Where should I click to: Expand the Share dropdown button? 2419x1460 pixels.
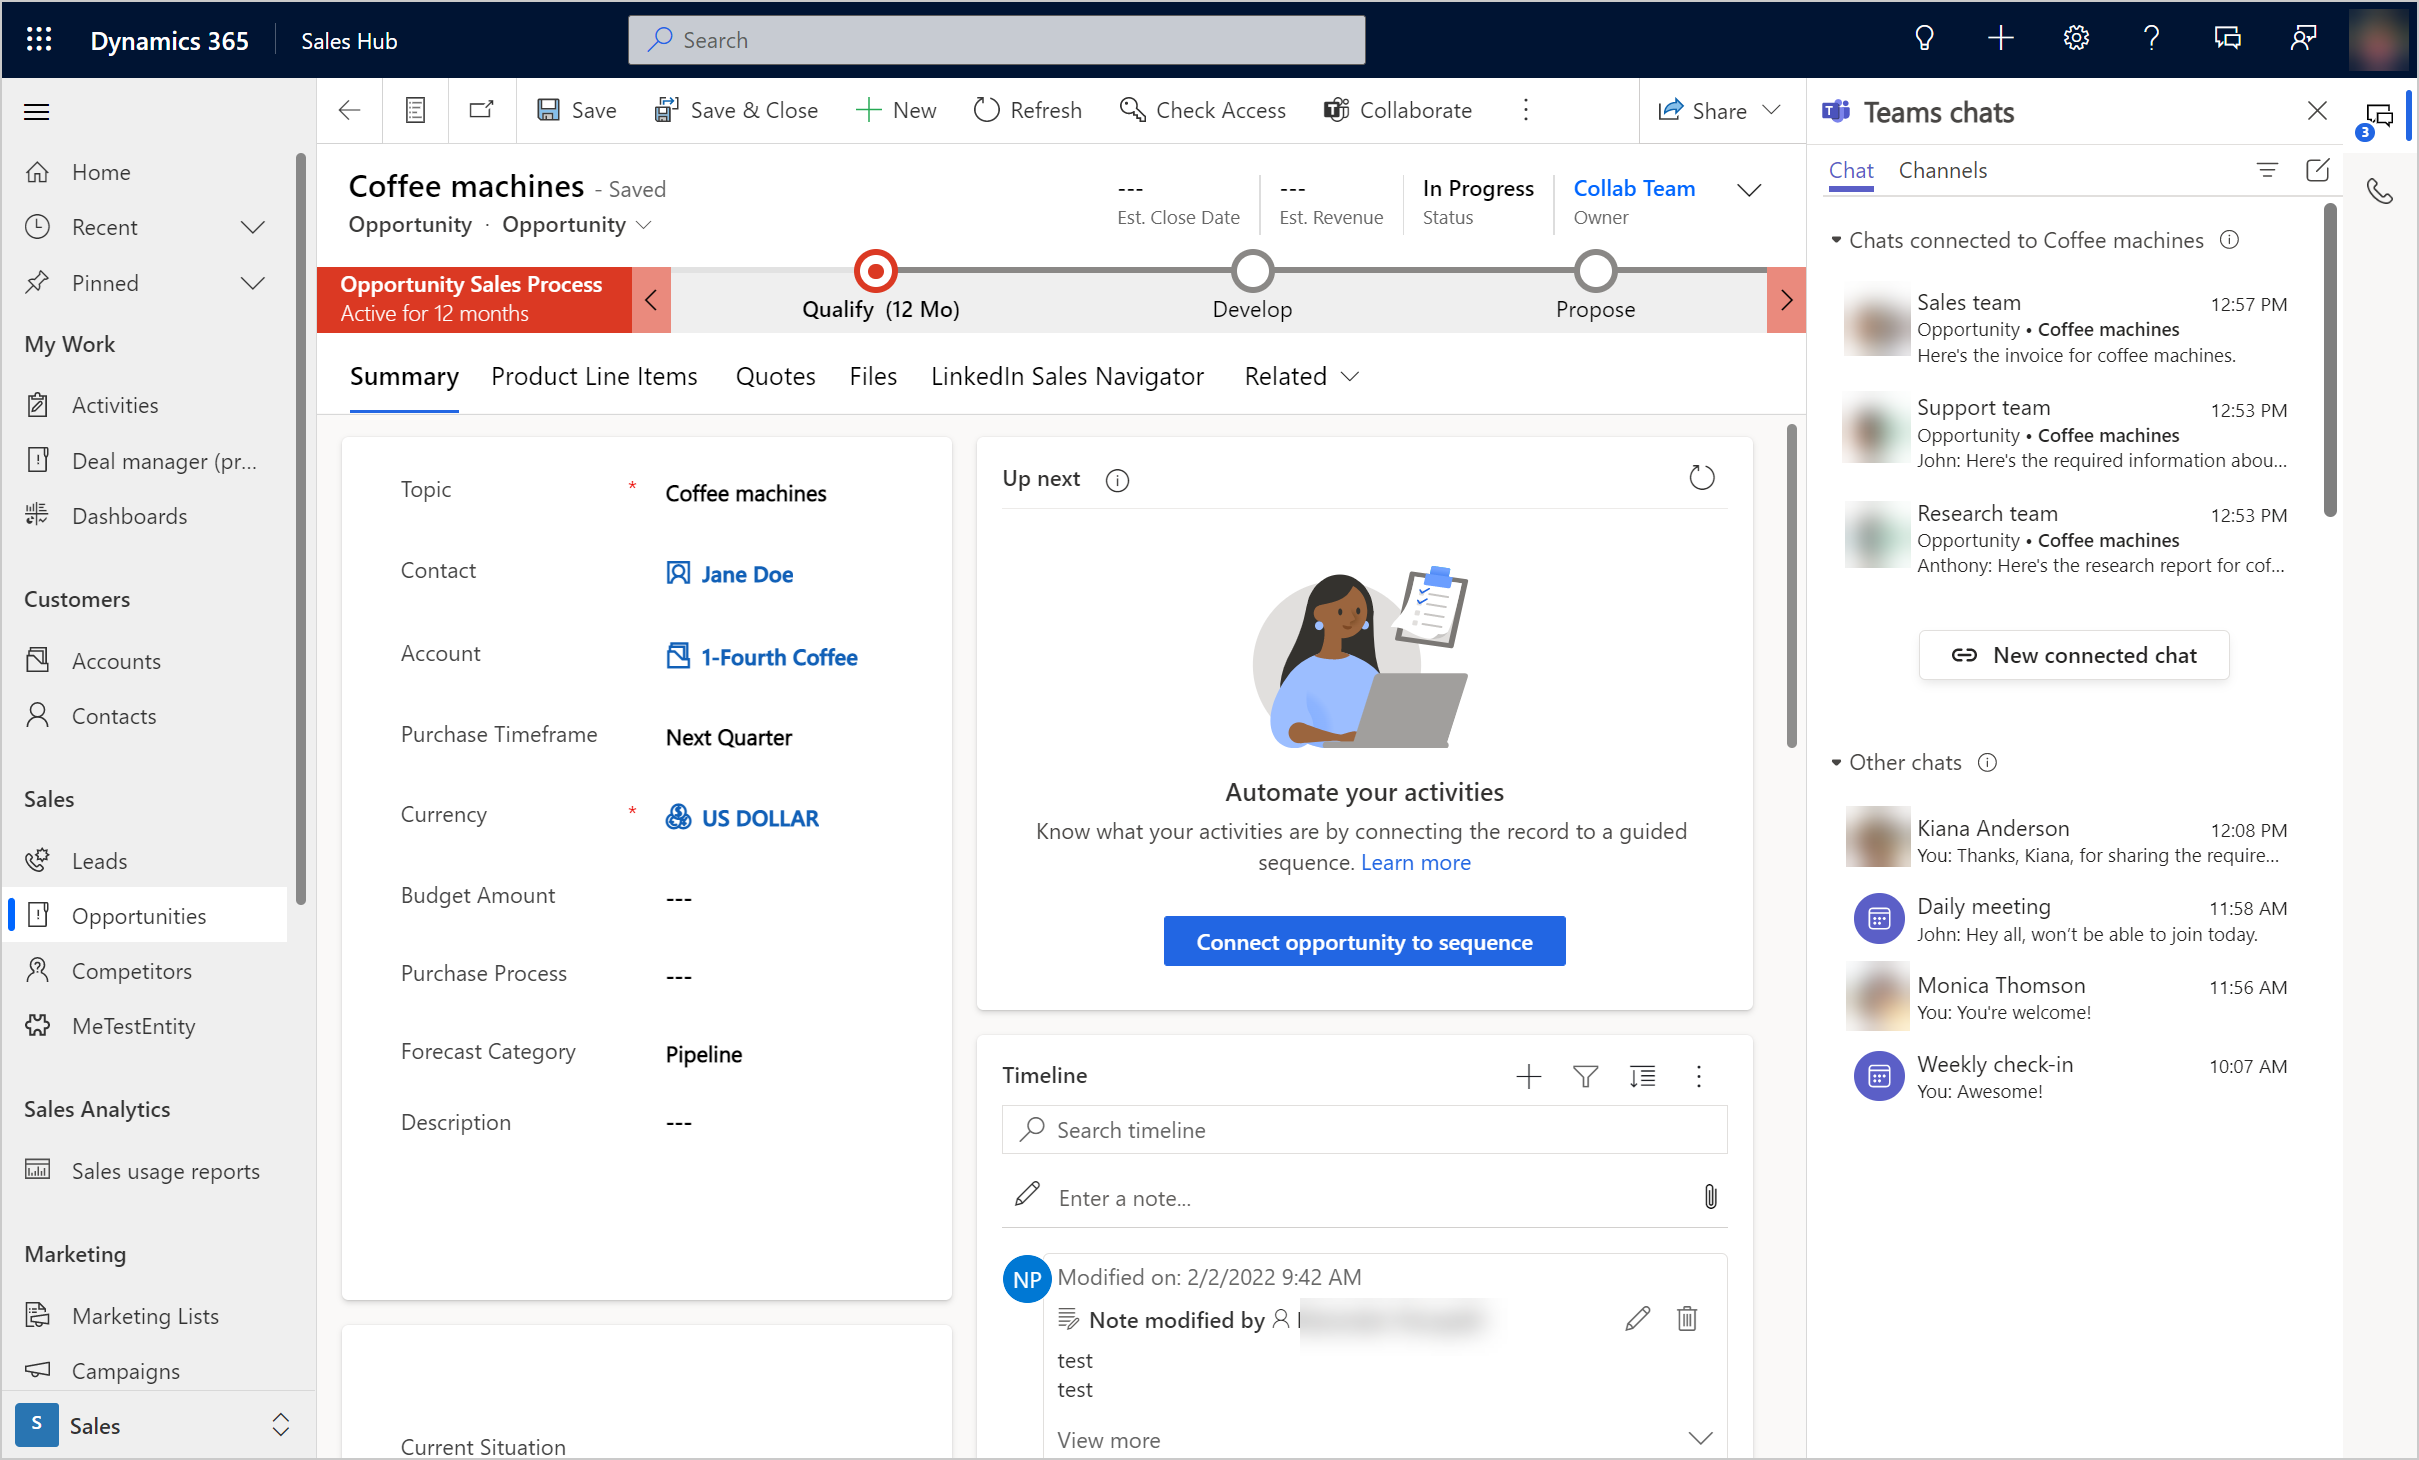(1776, 109)
